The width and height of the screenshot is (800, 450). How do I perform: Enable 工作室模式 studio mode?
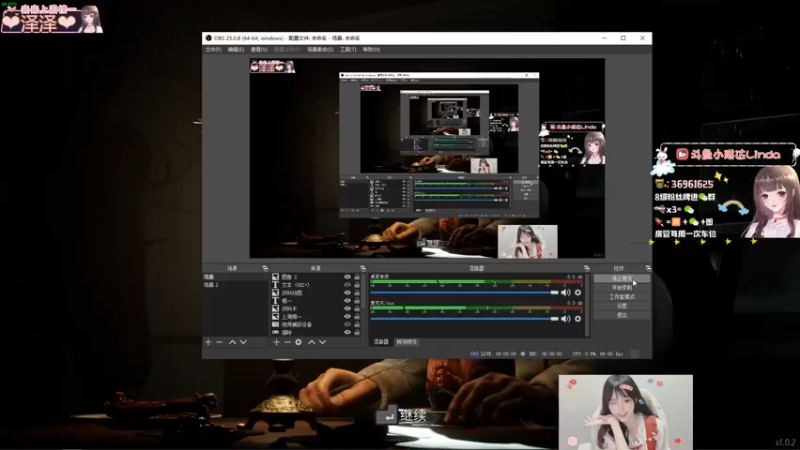coord(621,297)
